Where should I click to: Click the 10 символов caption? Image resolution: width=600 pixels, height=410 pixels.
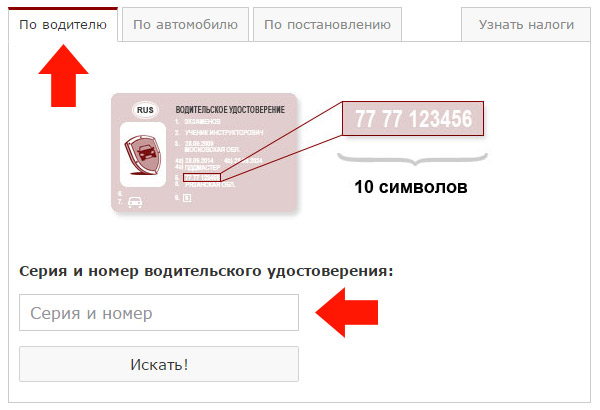click(x=411, y=187)
